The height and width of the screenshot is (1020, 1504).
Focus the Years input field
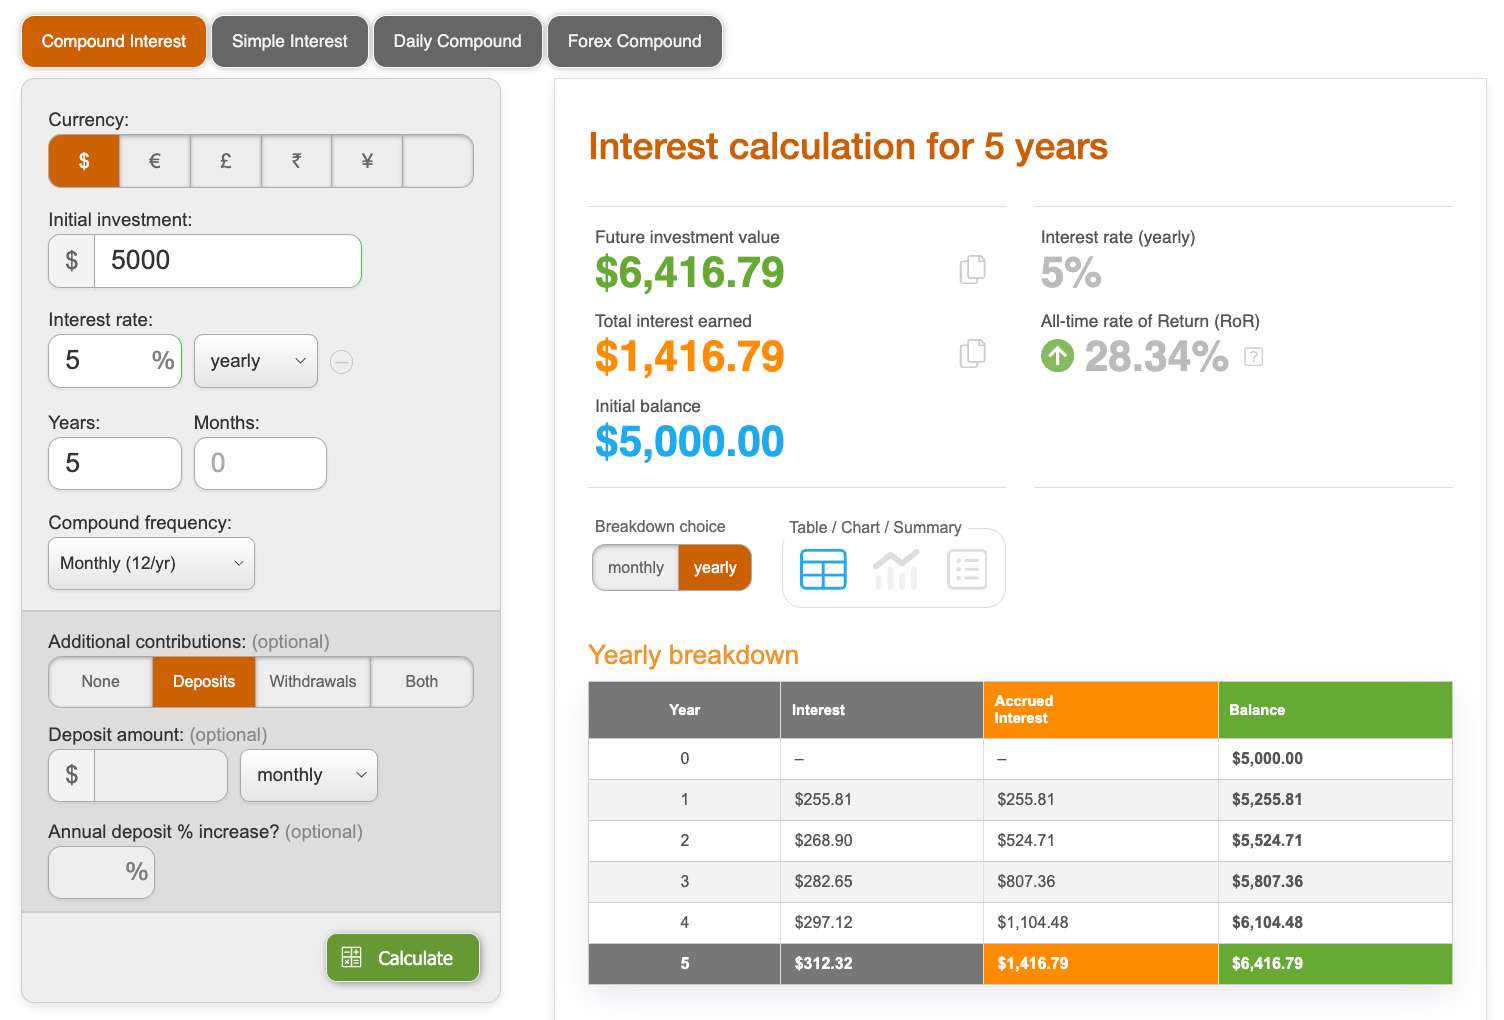[x=115, y=464]
